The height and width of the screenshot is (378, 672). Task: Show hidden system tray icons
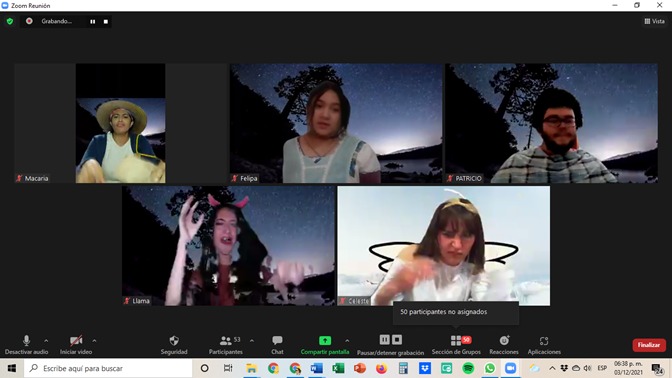click(x=552, y=368)
